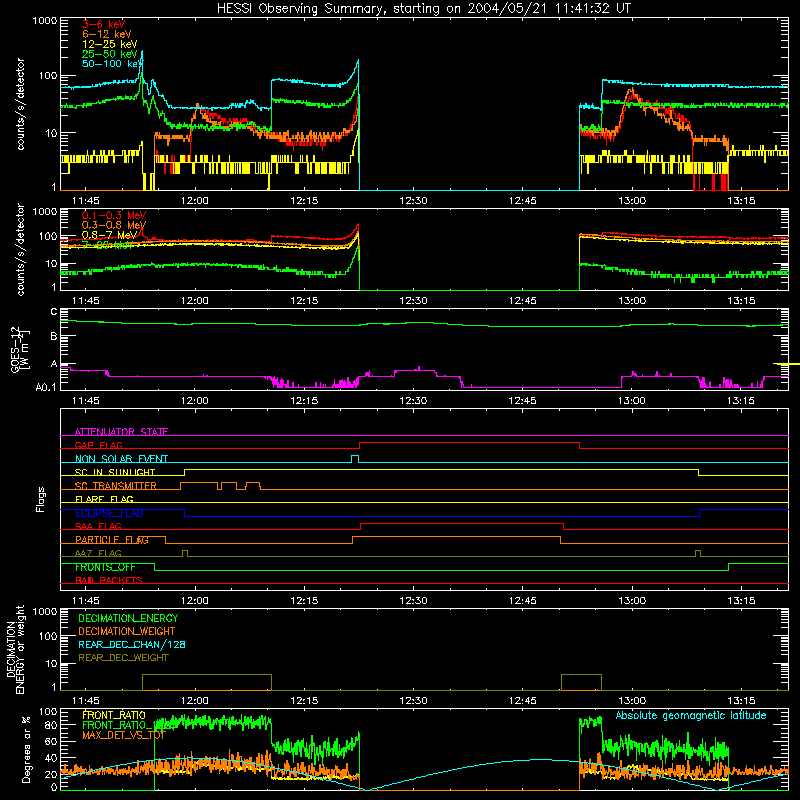
Task: Click the 12:30 tick label below Flags panel
Action: coord(413,601)
